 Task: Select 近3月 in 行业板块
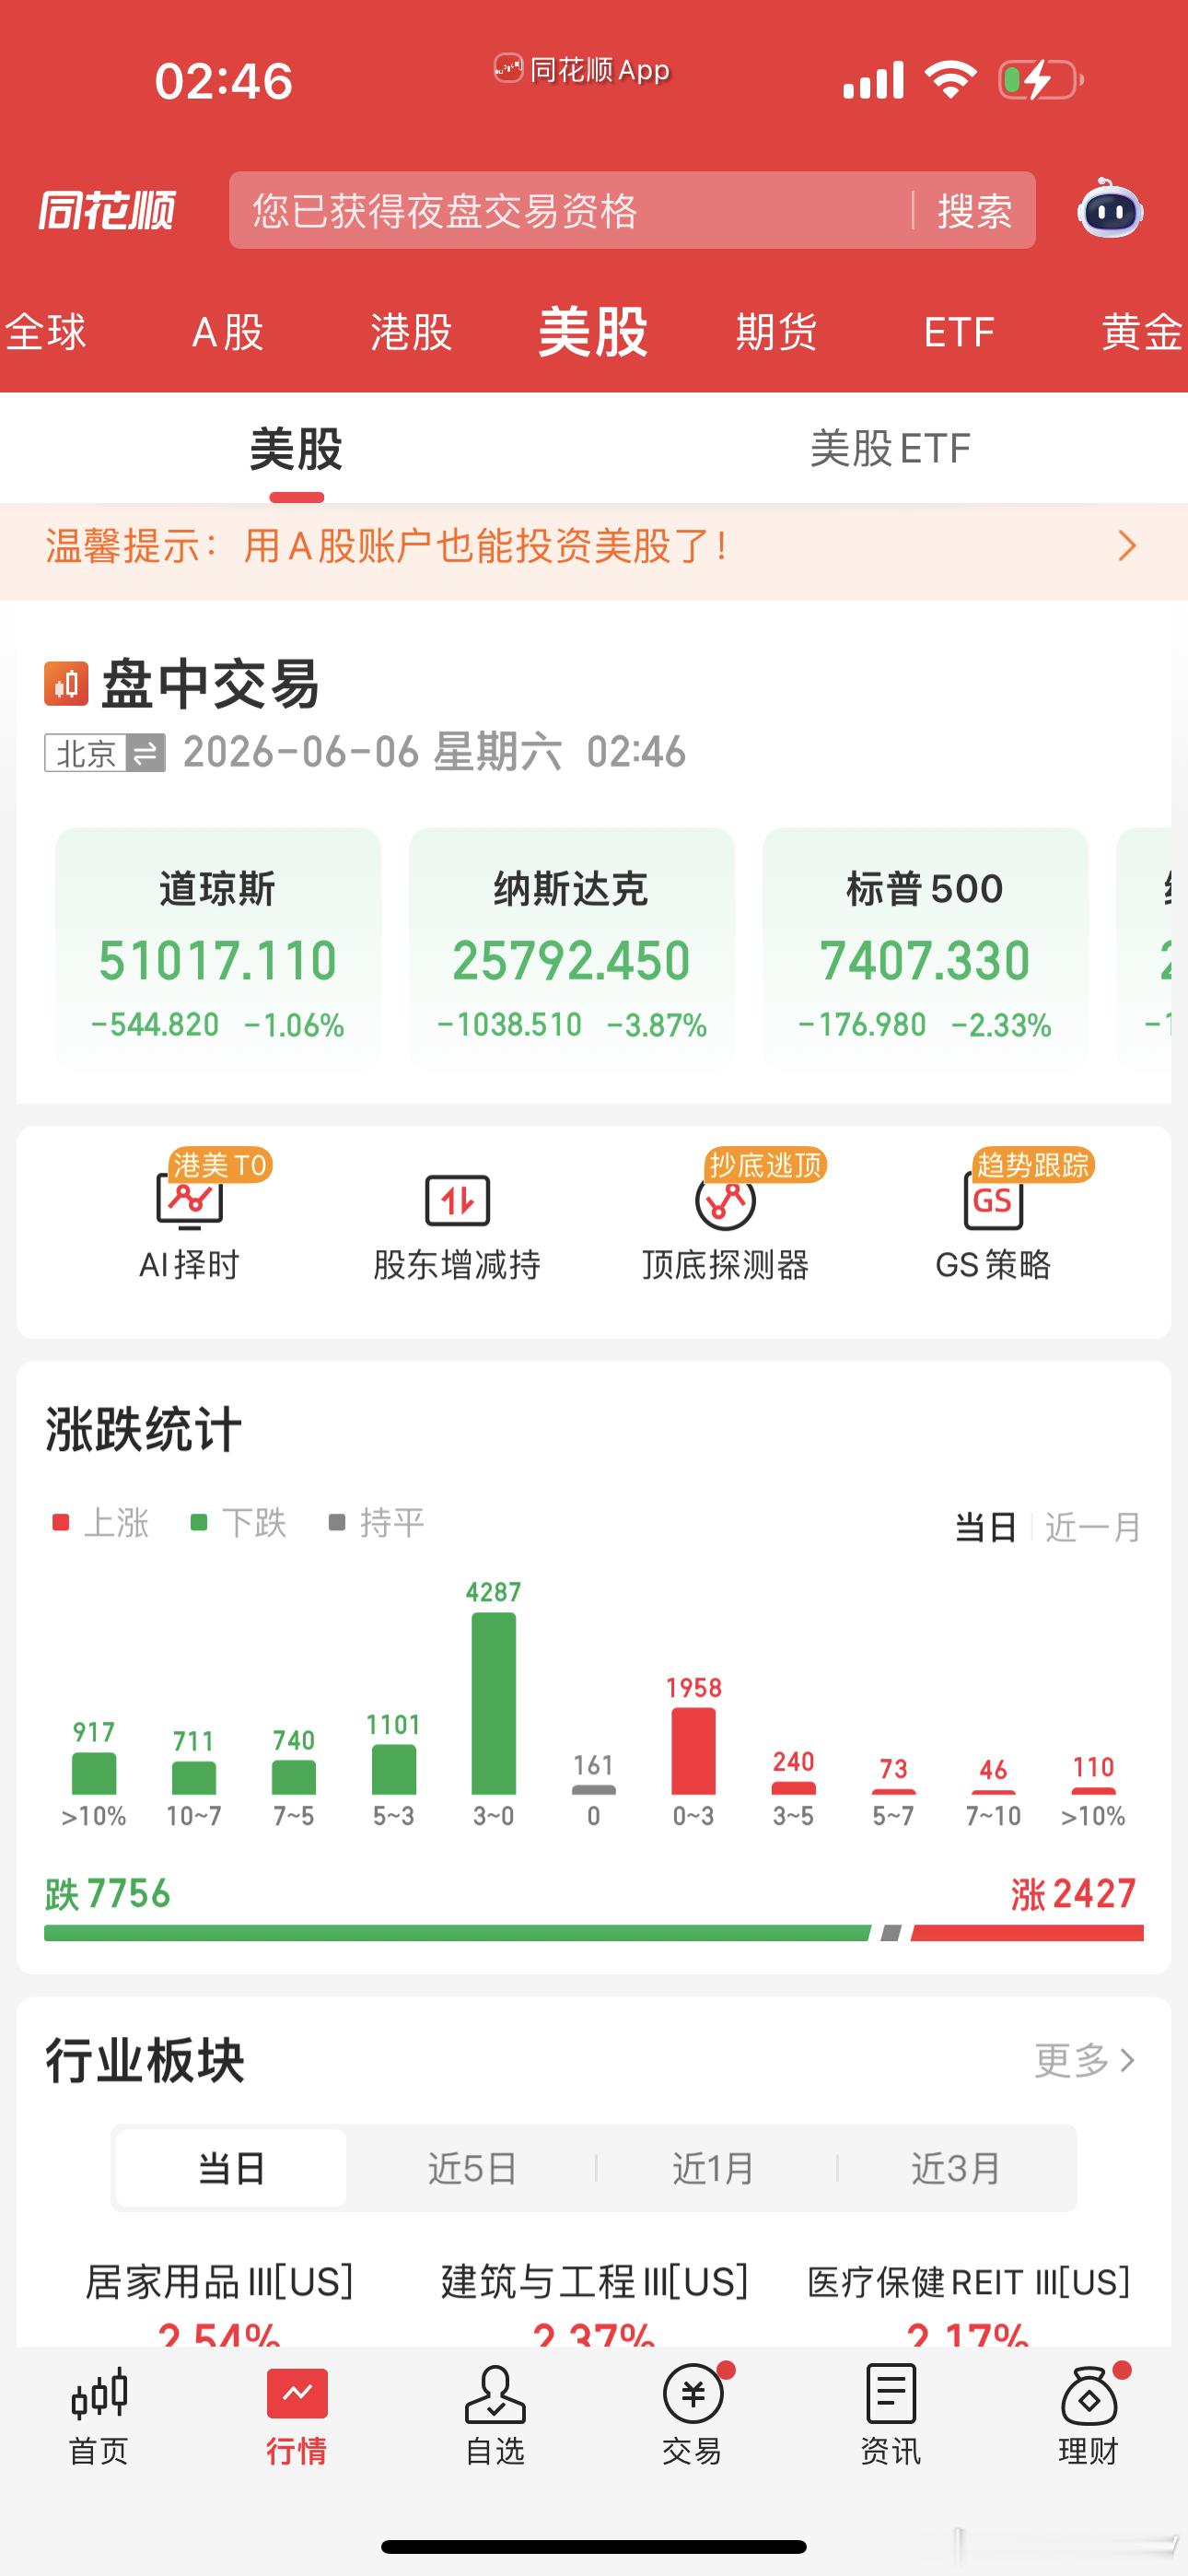tap(956, 2168)
